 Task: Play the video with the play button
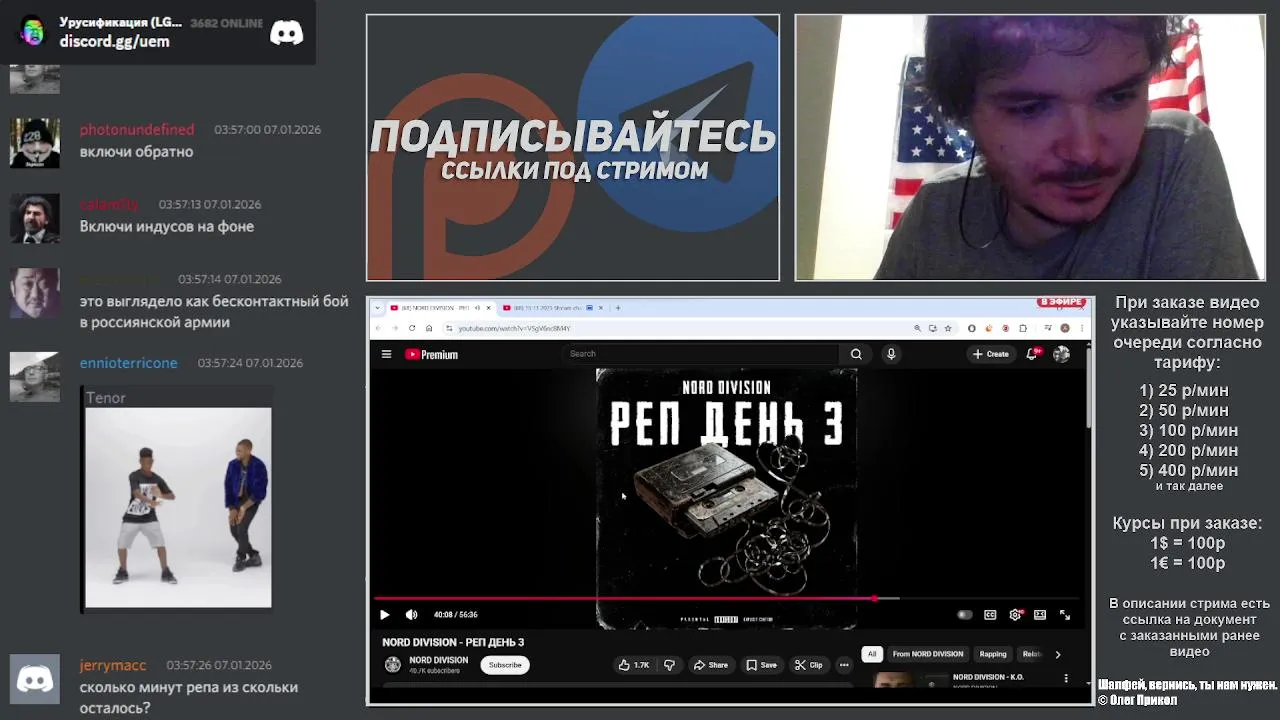(x=384, y=615)
